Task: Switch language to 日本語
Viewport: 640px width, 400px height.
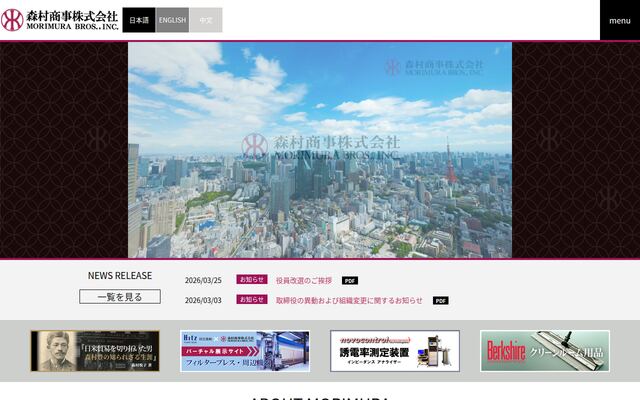Action: coord(139,20)
